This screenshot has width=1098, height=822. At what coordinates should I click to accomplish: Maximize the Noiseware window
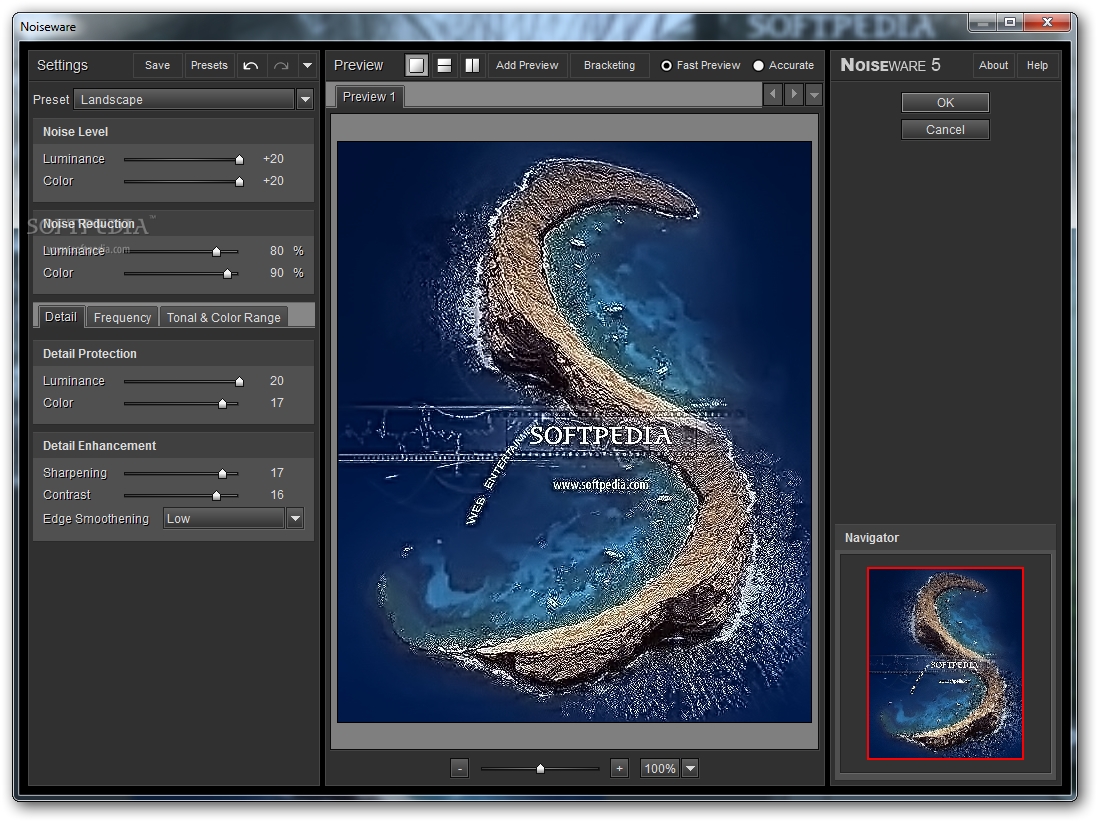(1010, 23)
